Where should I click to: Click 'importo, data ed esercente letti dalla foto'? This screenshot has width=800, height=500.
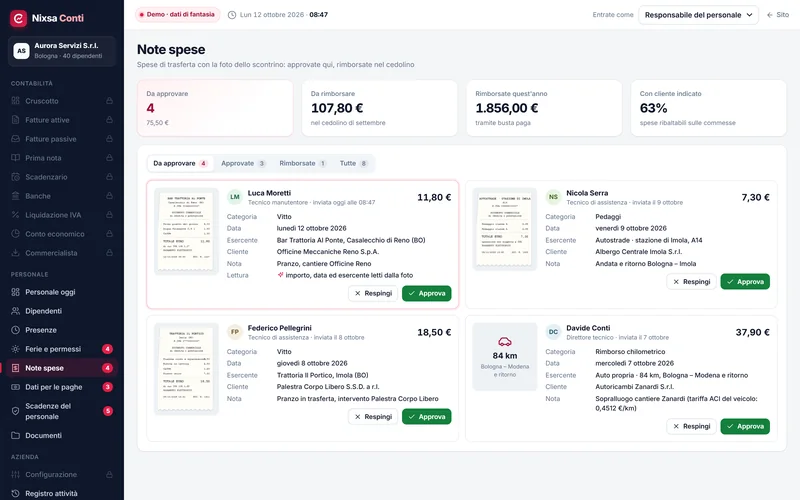tap(349, 275)
